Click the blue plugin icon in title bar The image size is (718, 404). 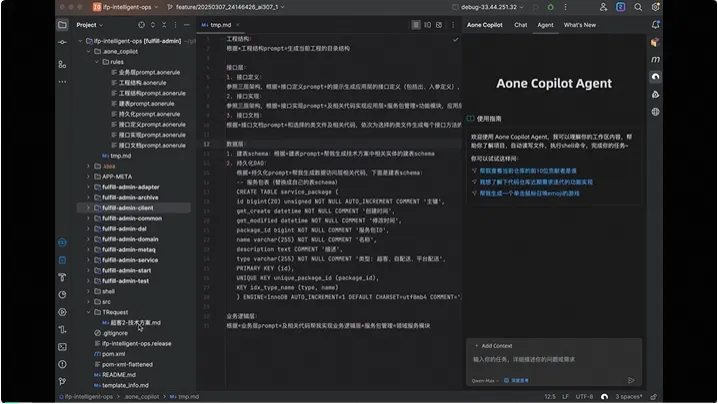pyautogui.click(x=620, y=7)
